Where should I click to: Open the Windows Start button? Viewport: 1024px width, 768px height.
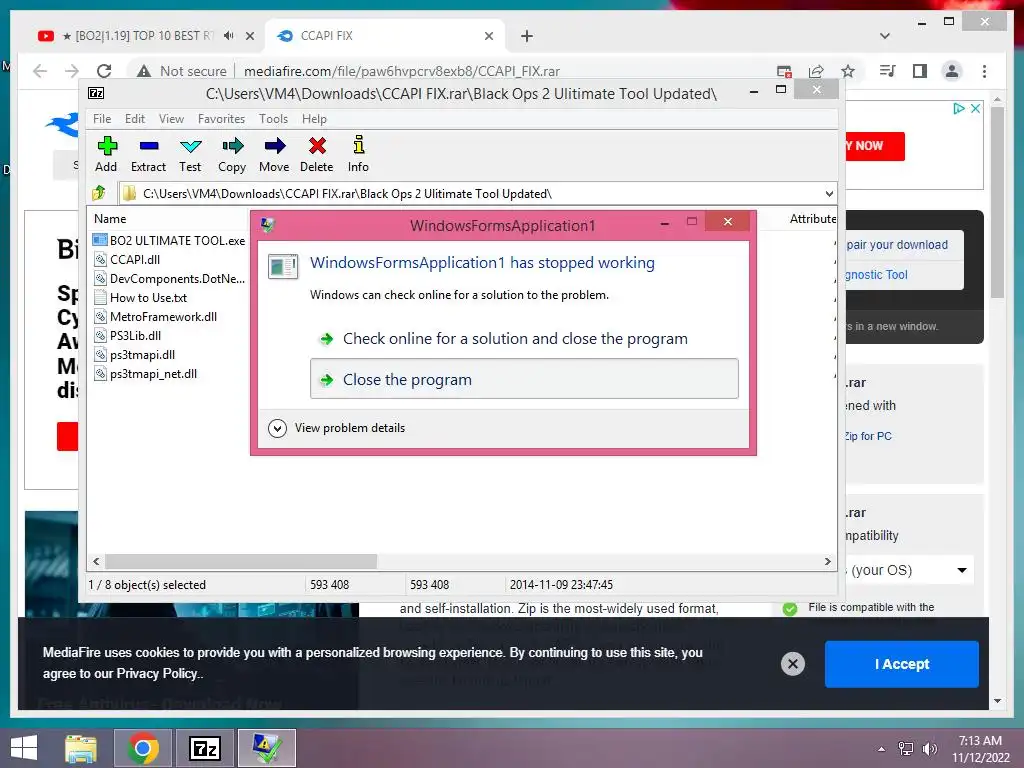pyautogui.click(x=24, y=748)
